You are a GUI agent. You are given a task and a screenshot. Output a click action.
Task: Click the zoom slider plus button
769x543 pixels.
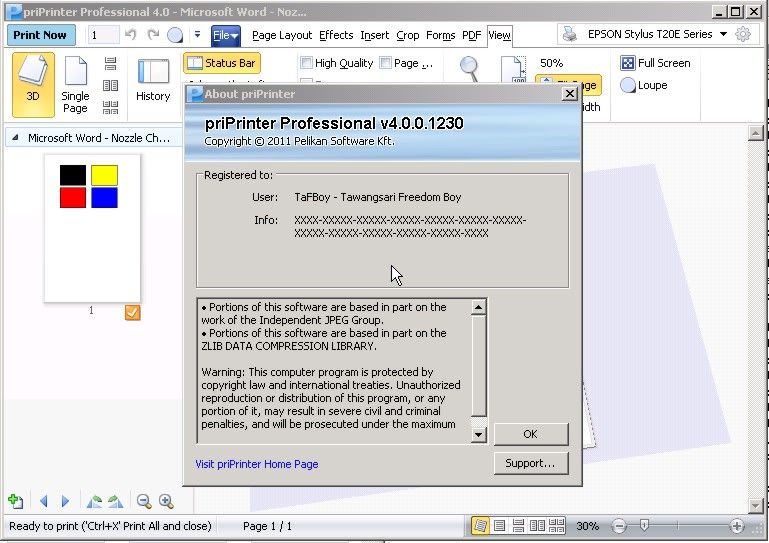737,526
